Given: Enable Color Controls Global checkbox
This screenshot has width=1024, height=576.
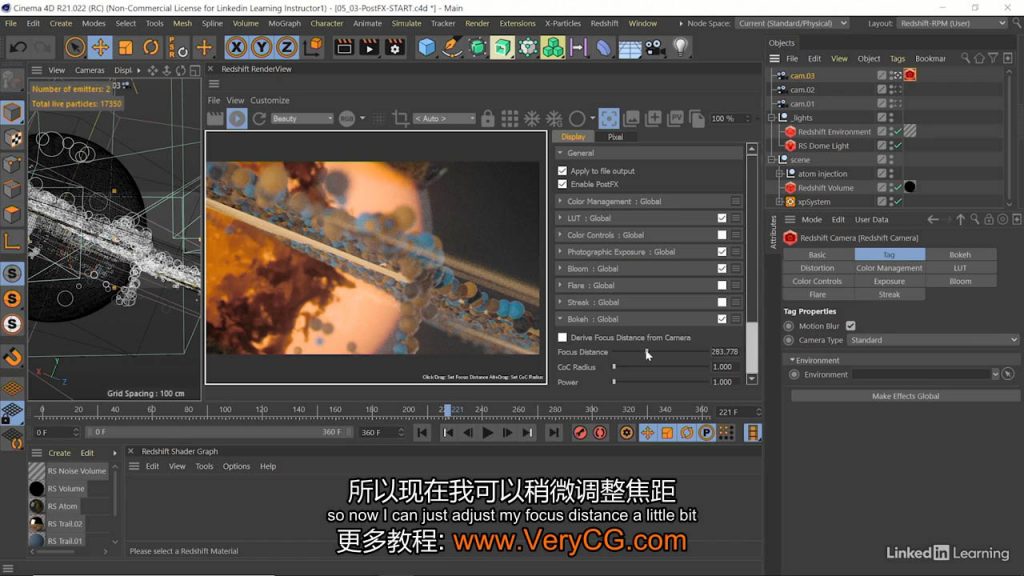Looking at the screenshot, I should (x=722, y=235).
